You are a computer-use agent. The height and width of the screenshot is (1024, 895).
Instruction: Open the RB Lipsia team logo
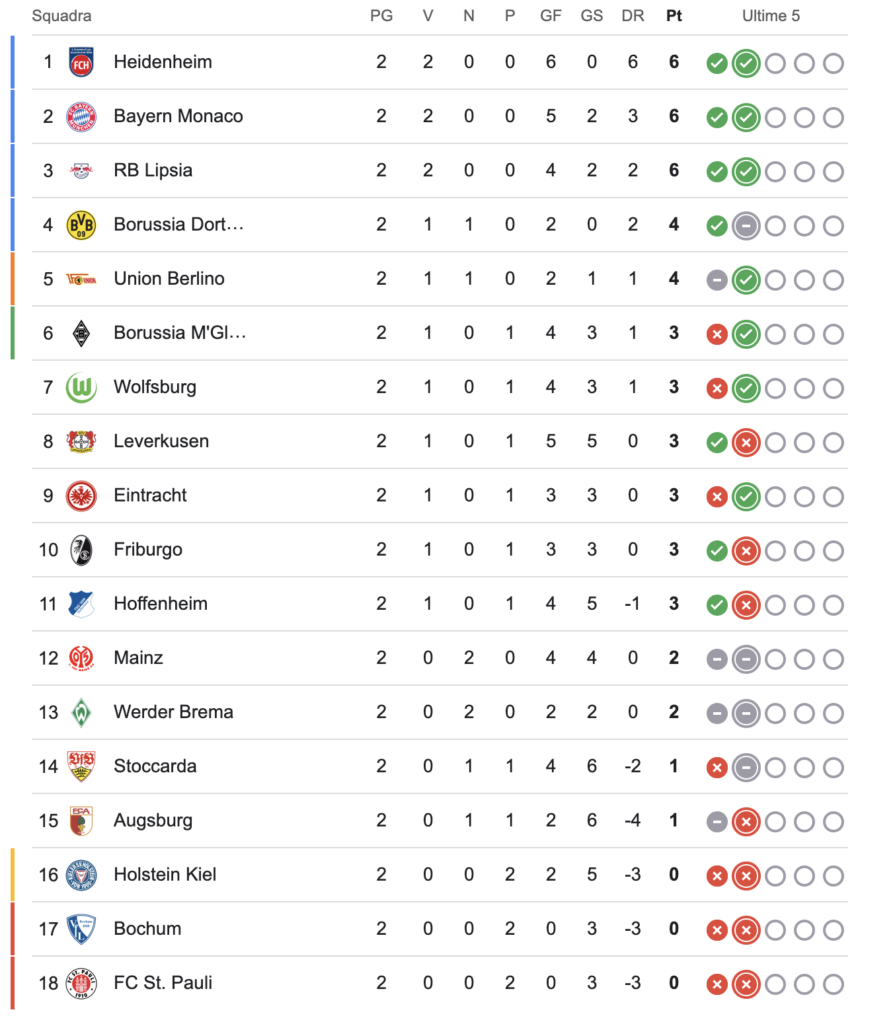(81, 170)
